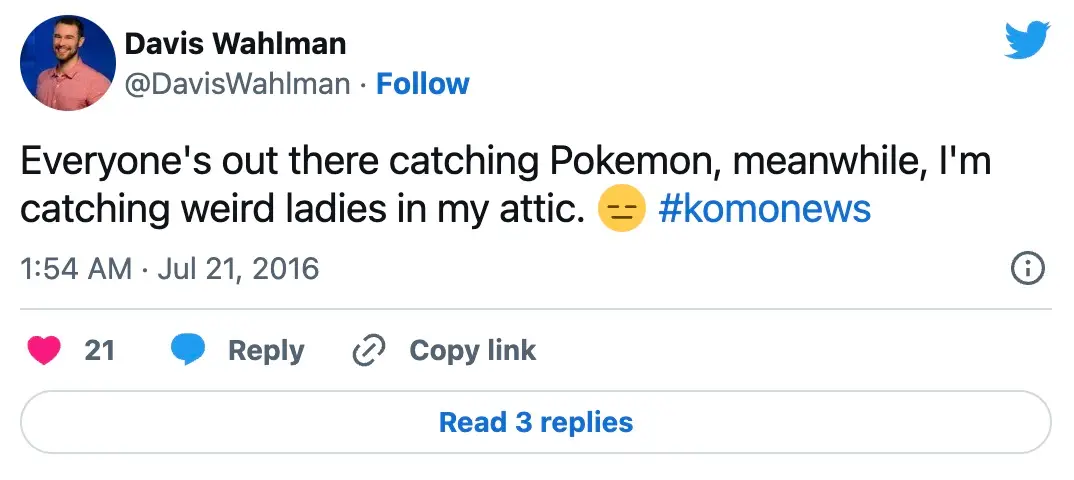Click the Davis Wahlman display name
The height and width of the screenshot is (480, 1074).
click(x=235, y=44)
